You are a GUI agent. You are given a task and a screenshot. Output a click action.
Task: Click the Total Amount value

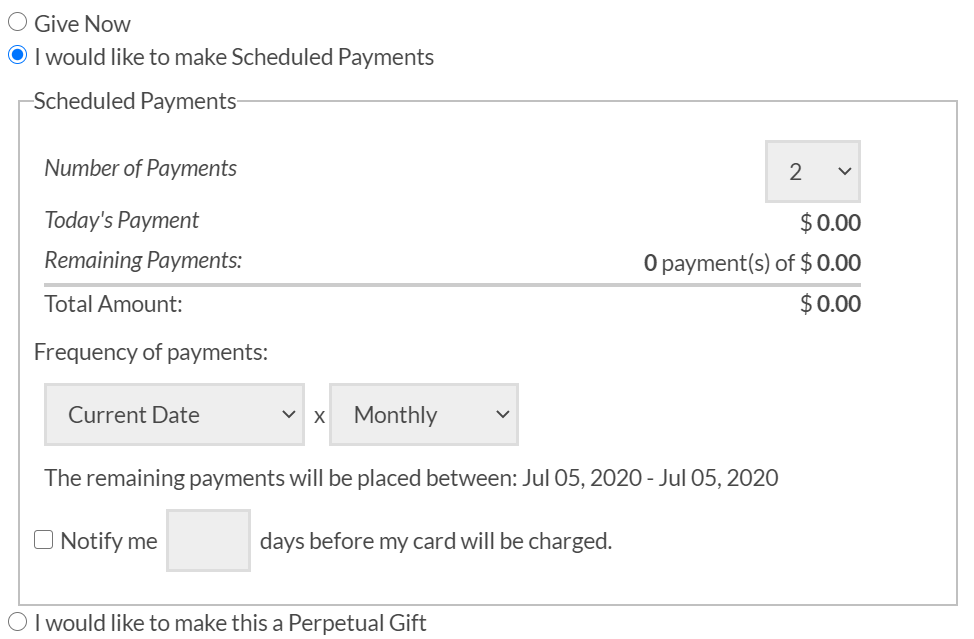[830, 304]
